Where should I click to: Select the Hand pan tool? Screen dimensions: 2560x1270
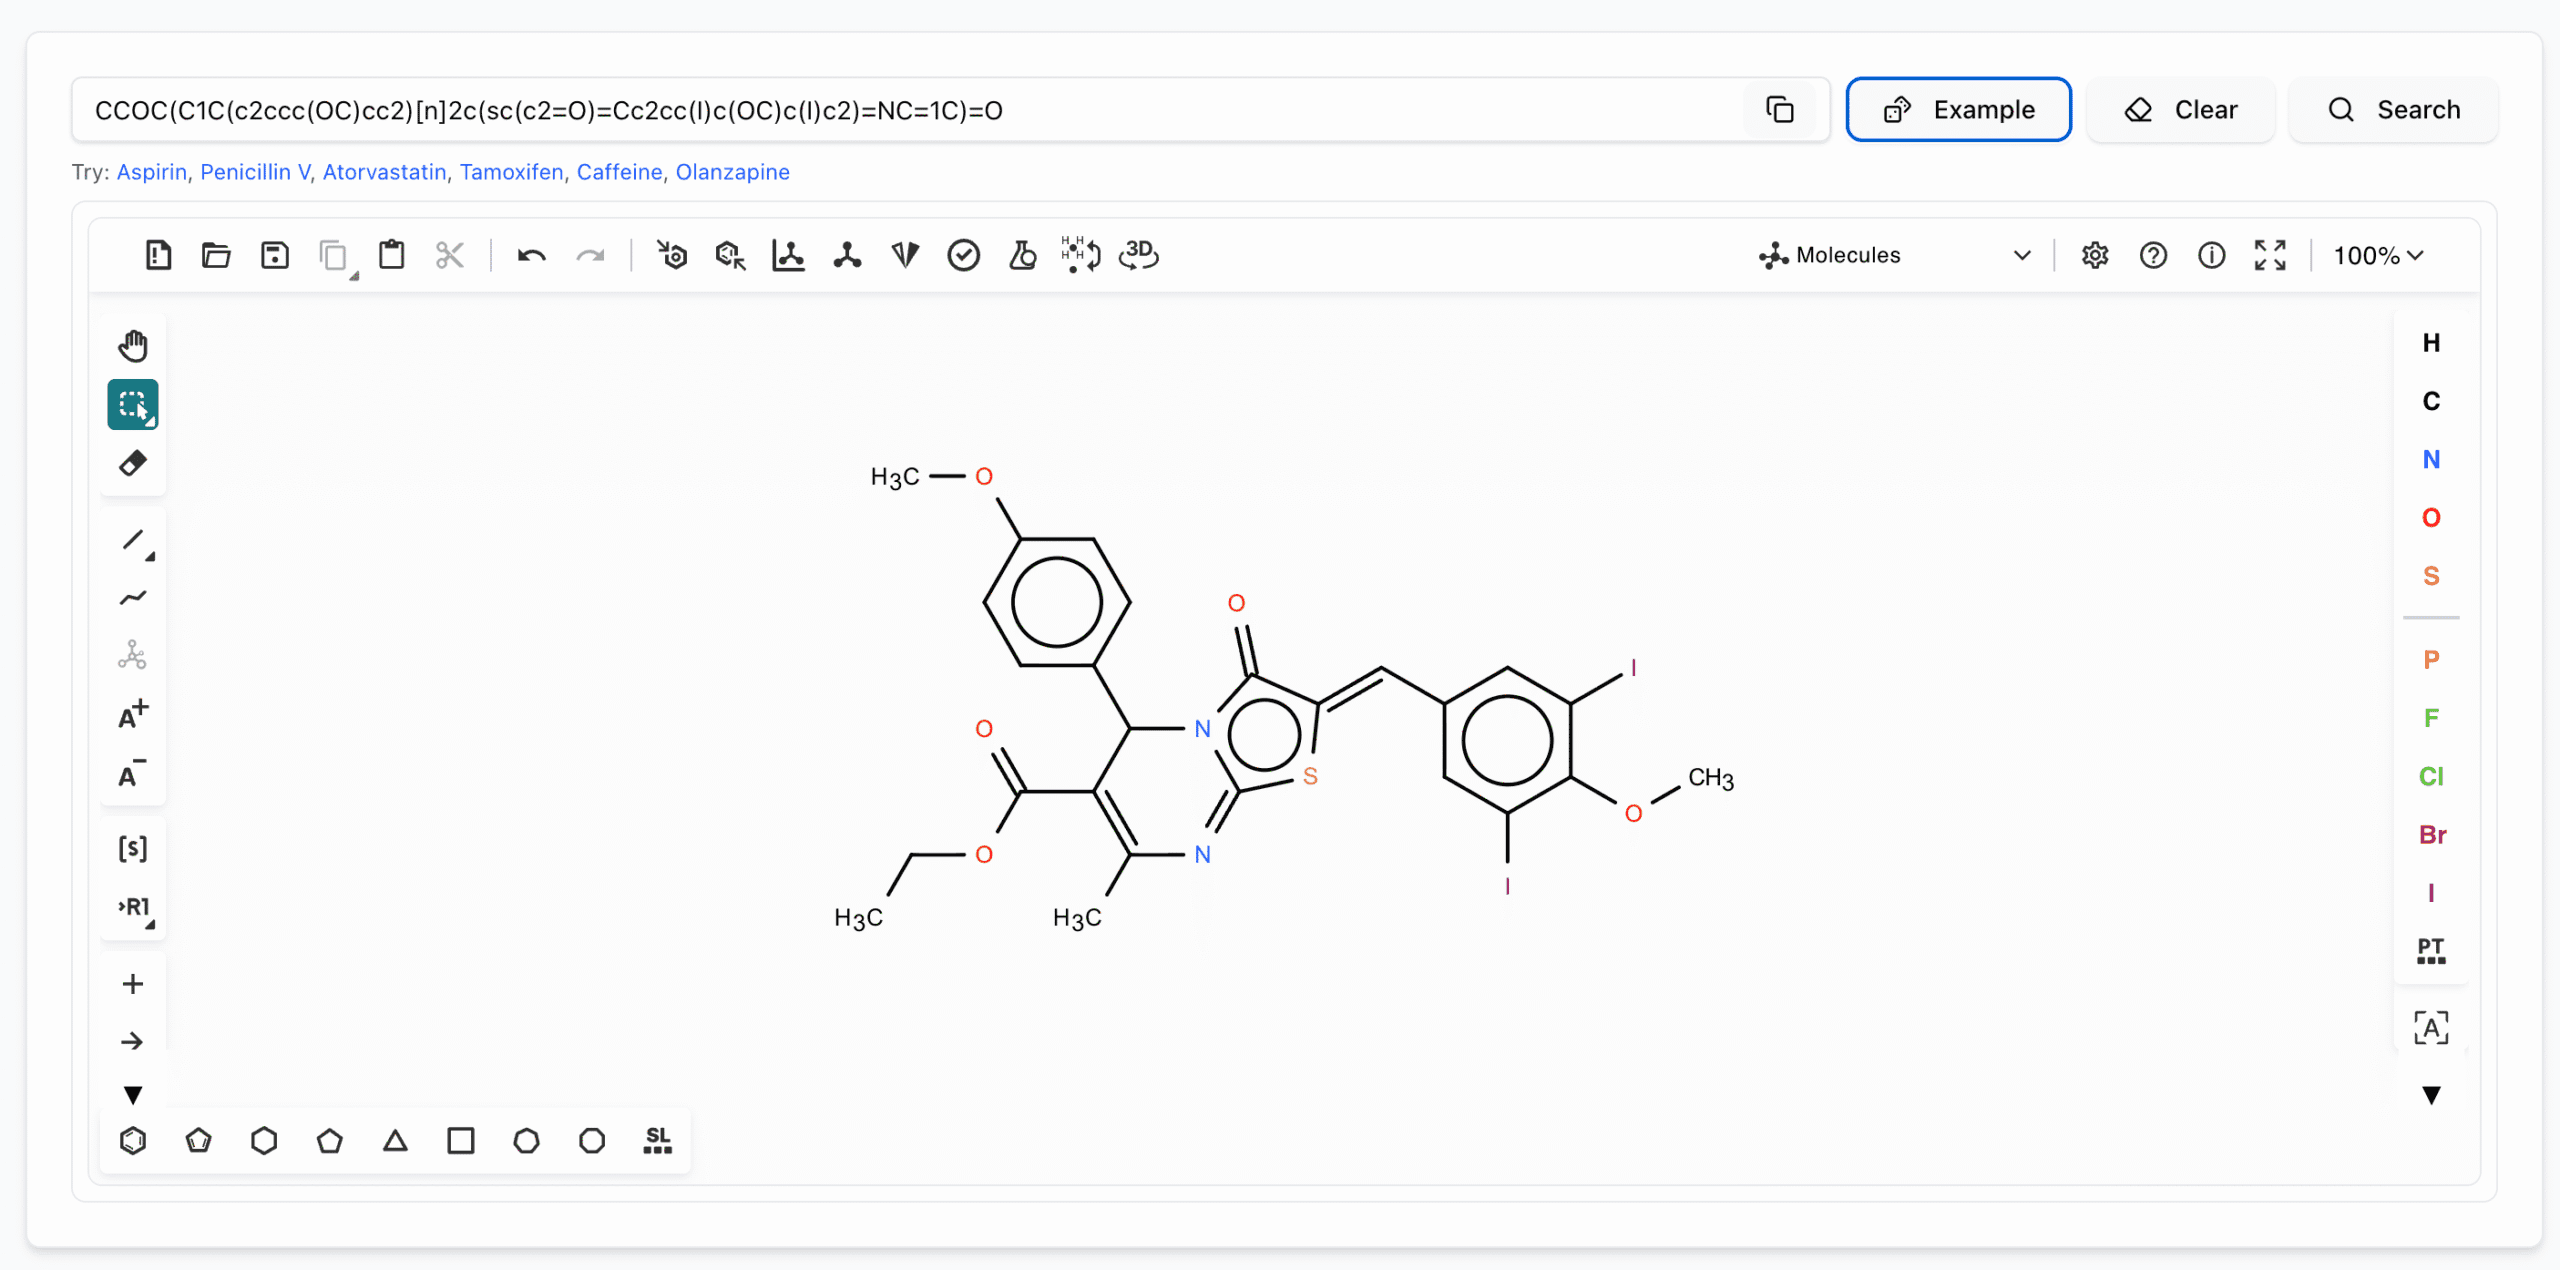point(133,346)
